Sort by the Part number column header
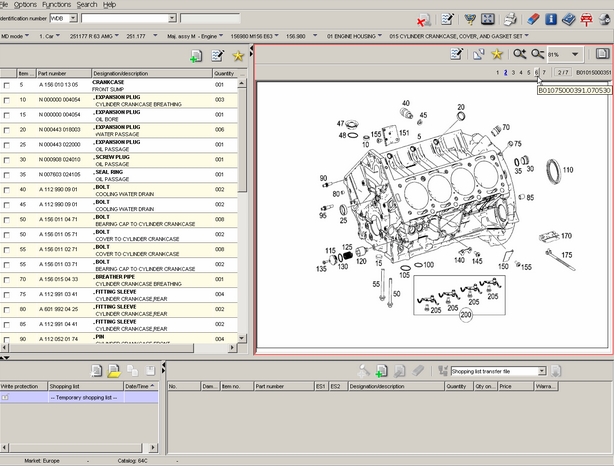Screen dimensions: 615x467 [x=64, y=73]
